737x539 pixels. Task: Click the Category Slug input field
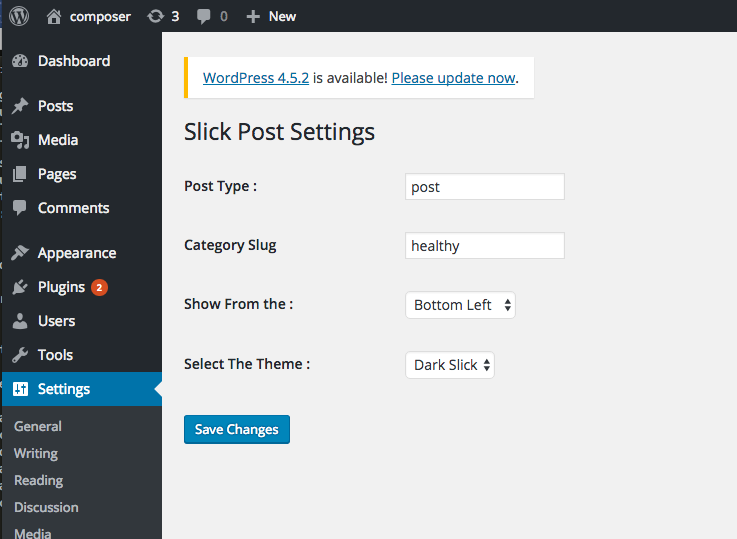485,245
